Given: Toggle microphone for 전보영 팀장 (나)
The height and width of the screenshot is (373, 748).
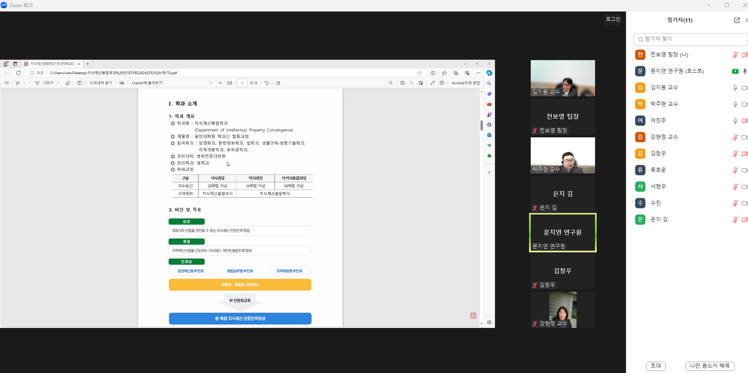Looking at the screenshot, I should pos(735,55).
